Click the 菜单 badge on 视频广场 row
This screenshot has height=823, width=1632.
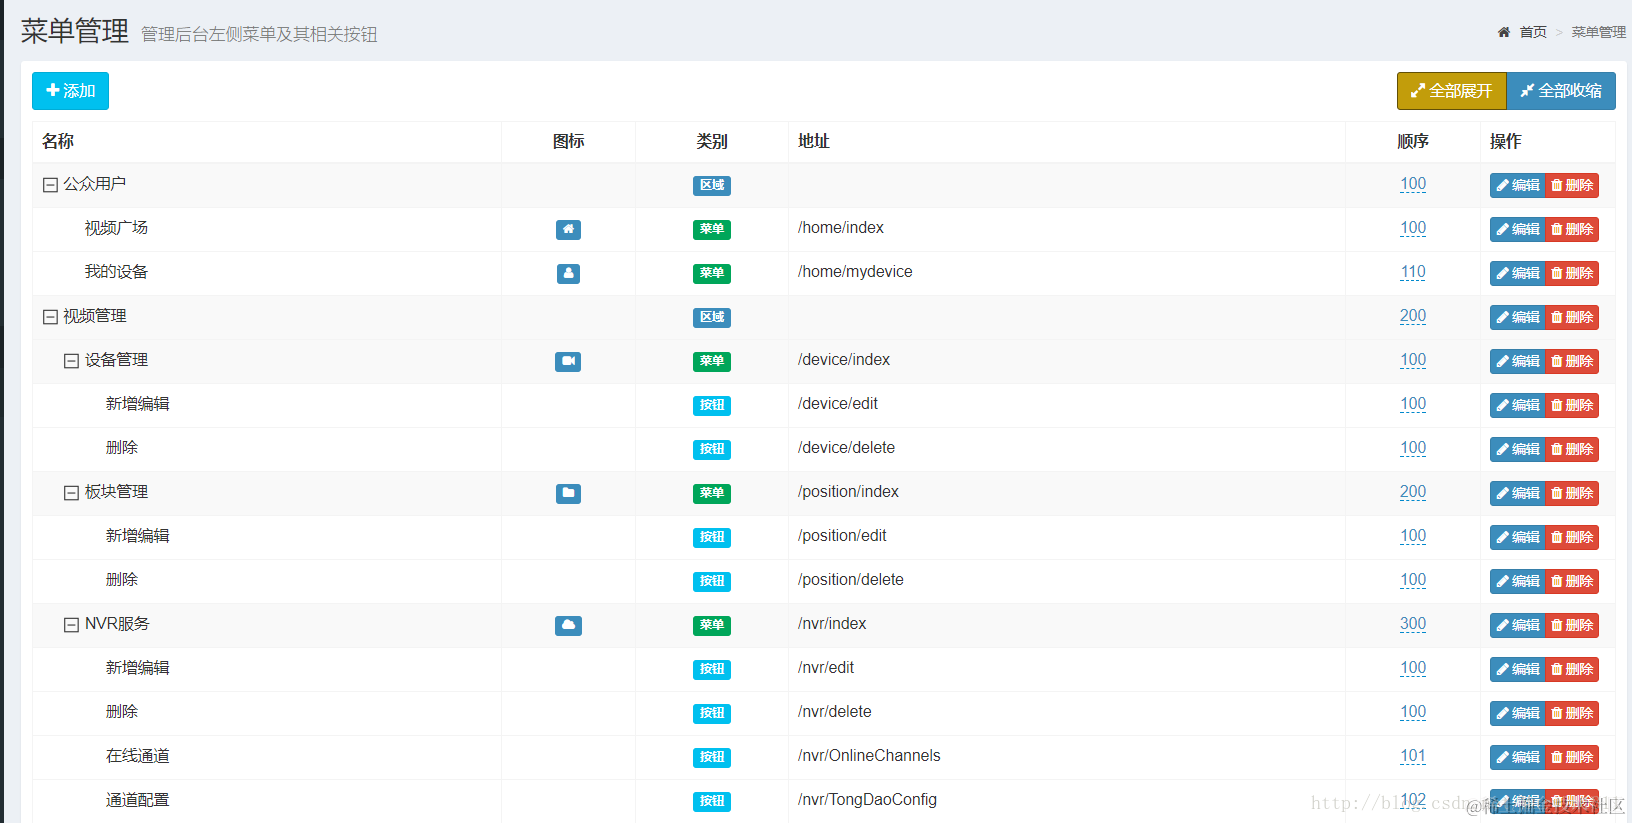[x=712, y=229]
